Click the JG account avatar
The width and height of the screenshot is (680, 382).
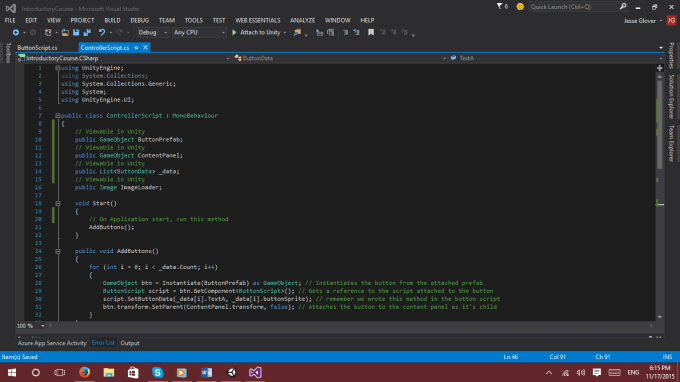tap(671, 20)
